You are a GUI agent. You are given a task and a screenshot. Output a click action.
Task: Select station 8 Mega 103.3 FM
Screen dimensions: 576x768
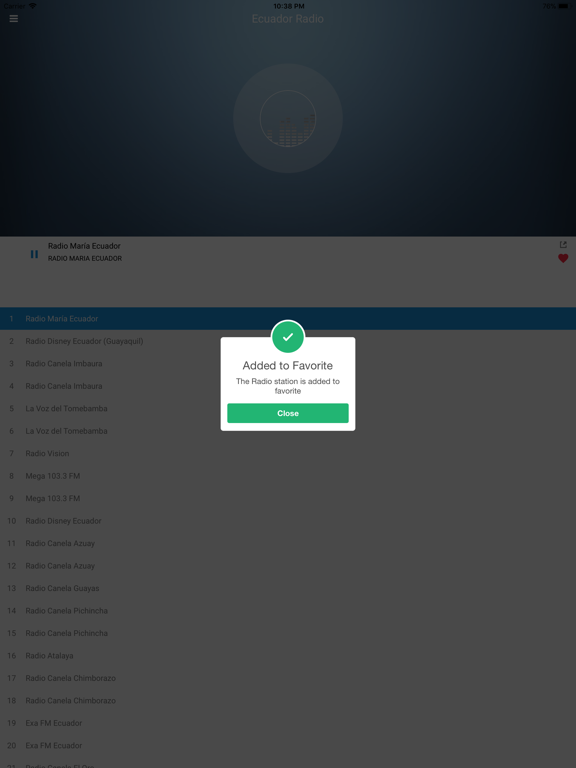(x=288, y=476)
